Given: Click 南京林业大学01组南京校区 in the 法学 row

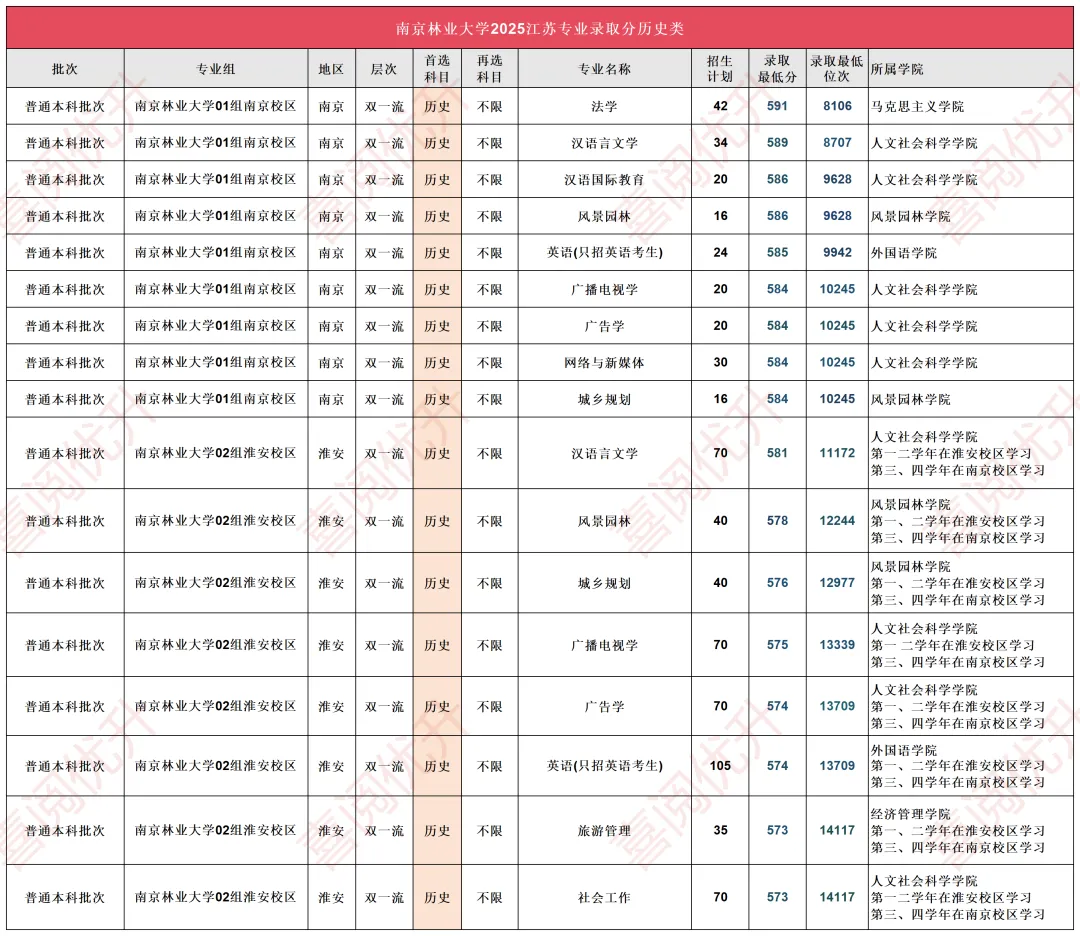Looking at the screenshot, I should [216, 106].
